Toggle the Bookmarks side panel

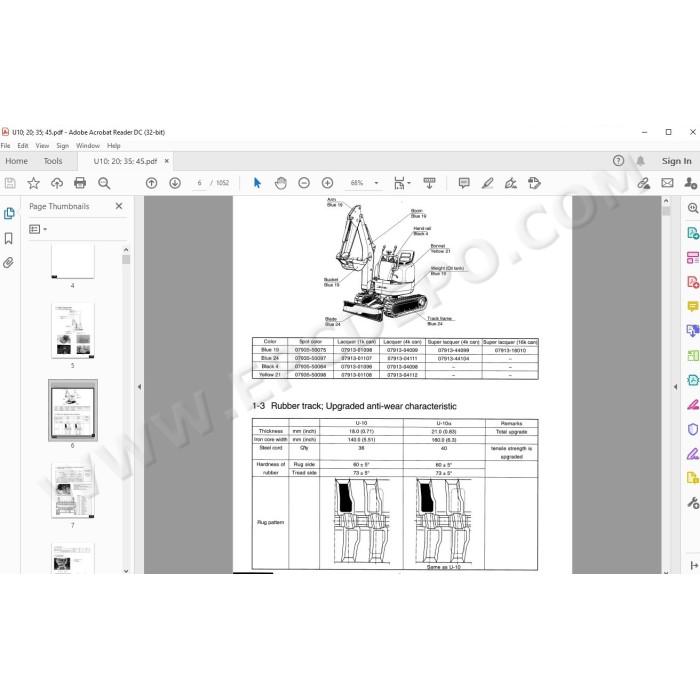point(8,238)
